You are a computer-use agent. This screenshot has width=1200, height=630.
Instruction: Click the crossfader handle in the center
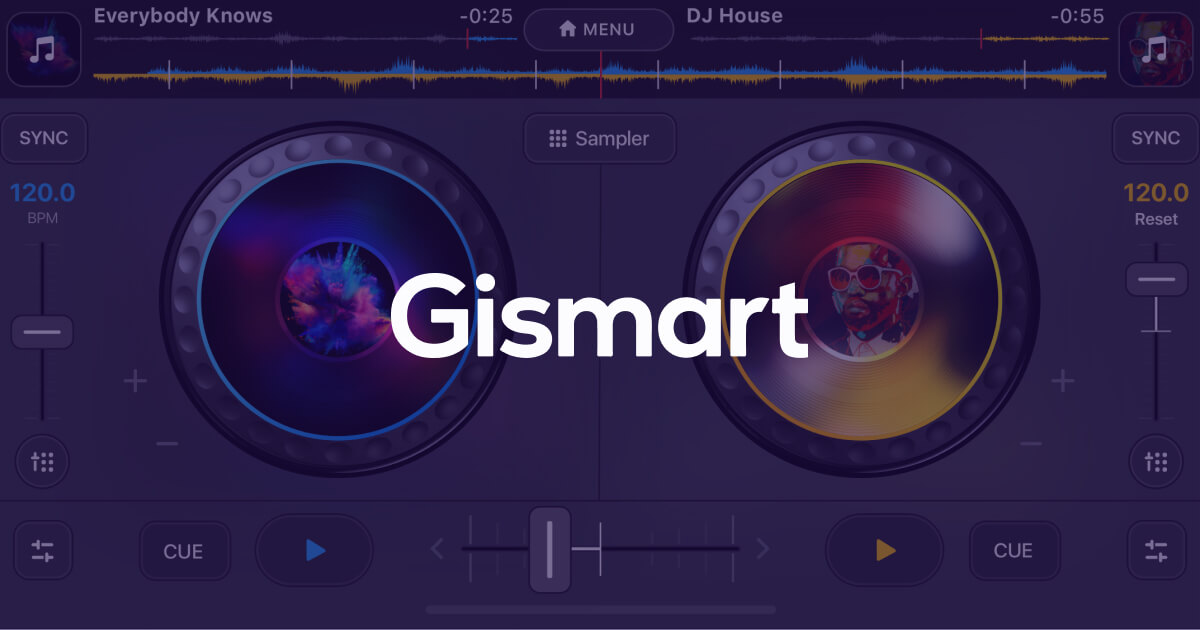click(551, 548)
